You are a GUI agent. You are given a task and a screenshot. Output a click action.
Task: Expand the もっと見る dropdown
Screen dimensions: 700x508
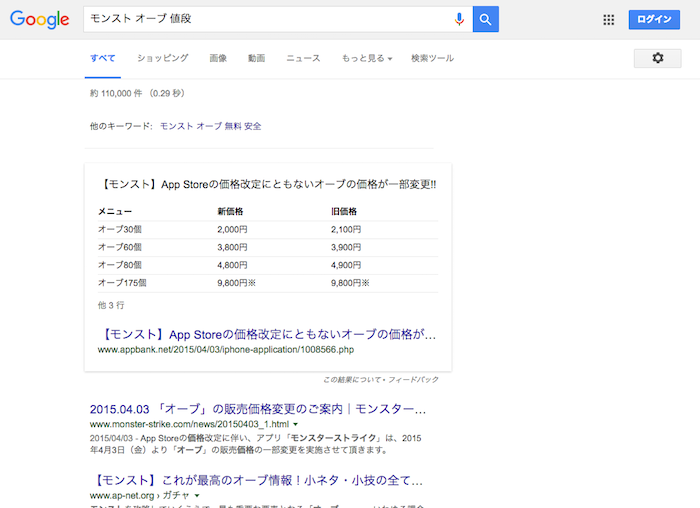click(366, 58)
